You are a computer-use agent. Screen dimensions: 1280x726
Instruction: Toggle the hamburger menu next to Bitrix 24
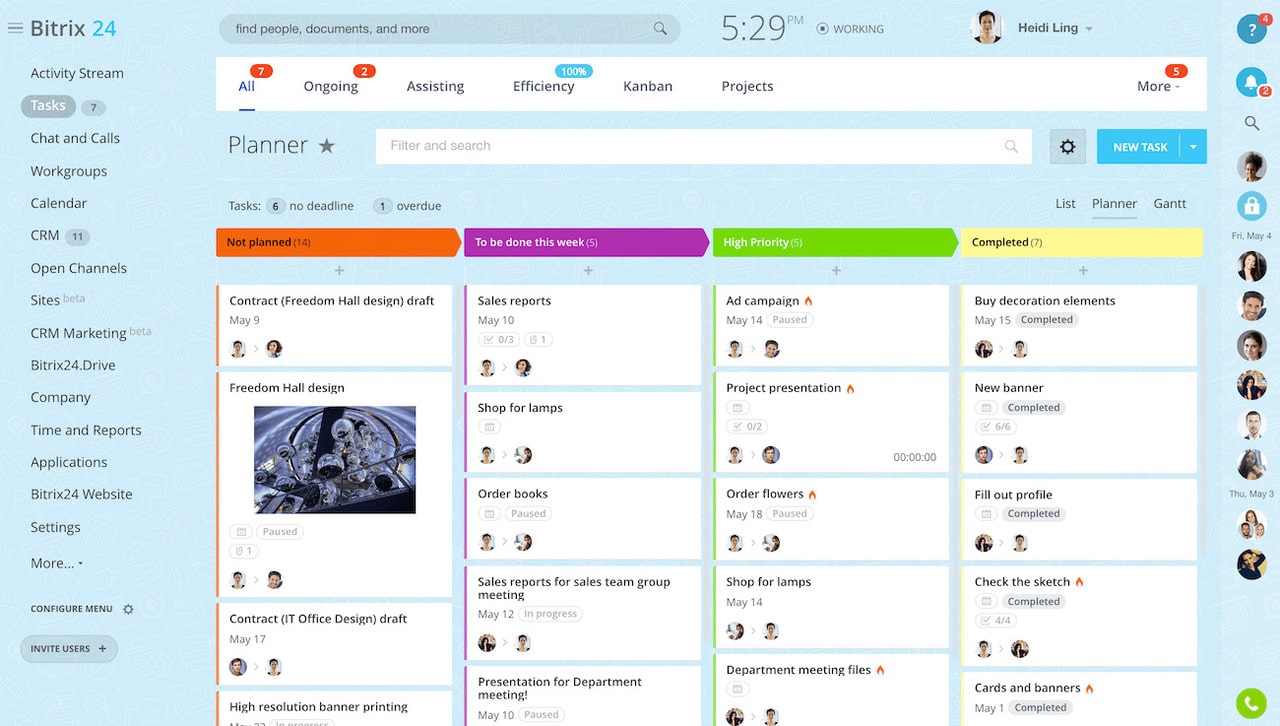[15, 28]
